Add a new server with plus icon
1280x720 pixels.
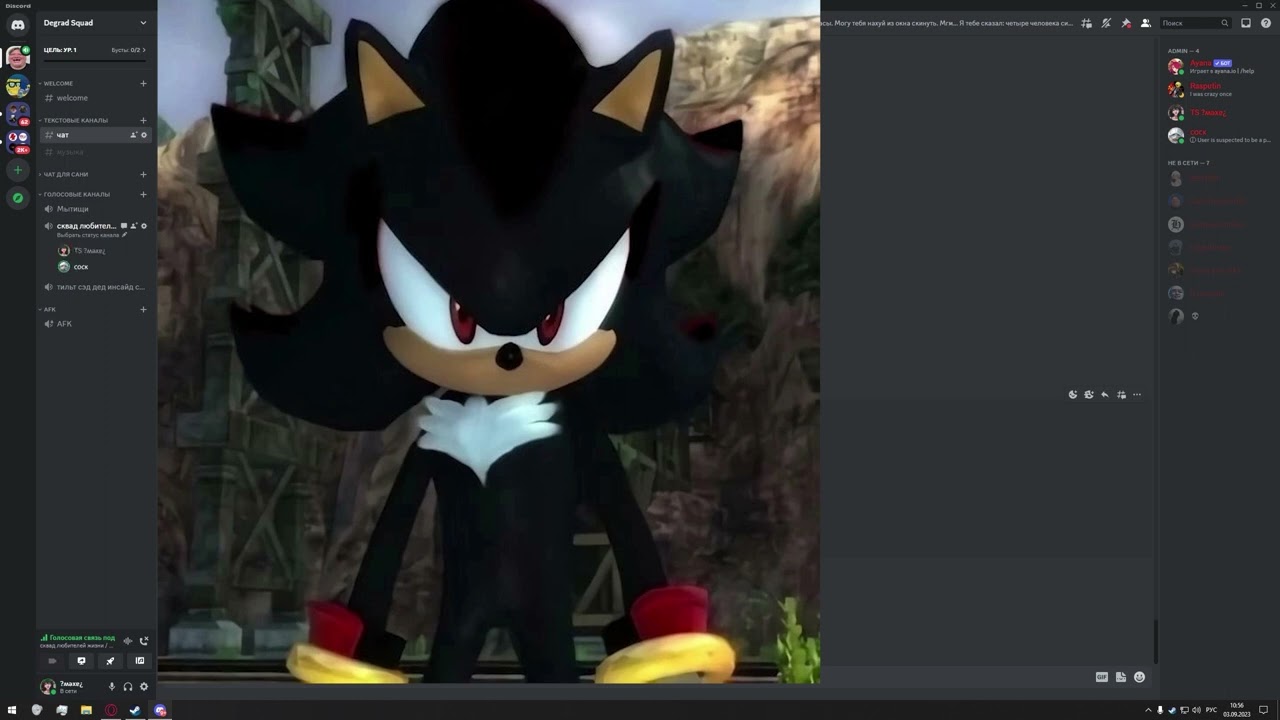(17, 170)
